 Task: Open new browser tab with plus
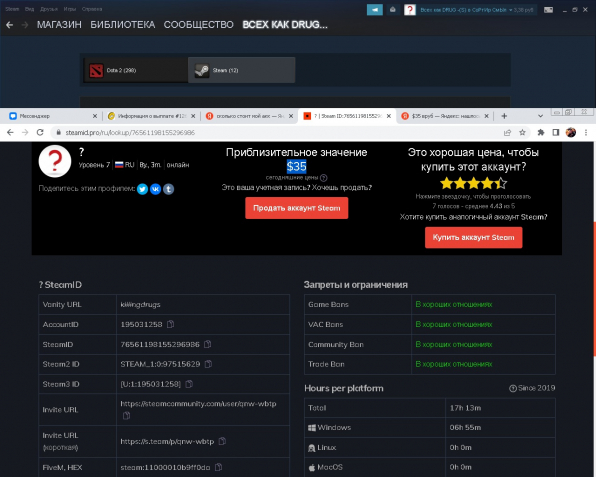504,116
